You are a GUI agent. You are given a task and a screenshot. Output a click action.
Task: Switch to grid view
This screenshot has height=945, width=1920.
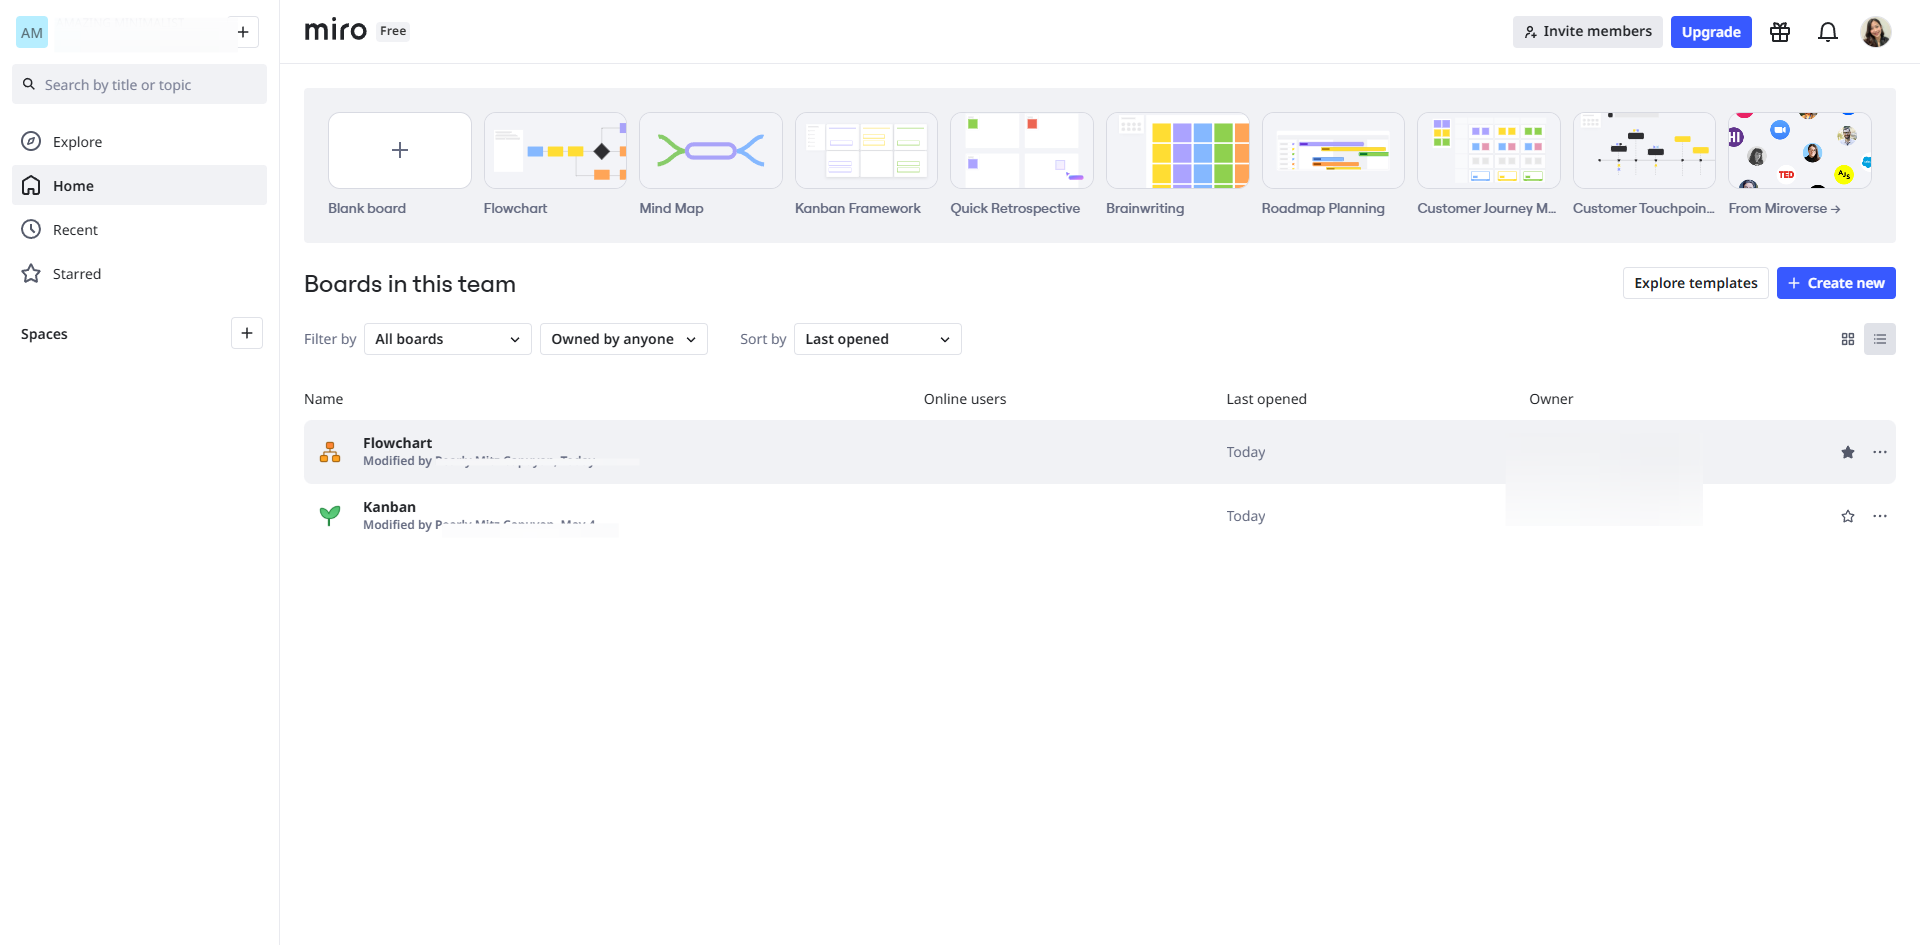1848,339
